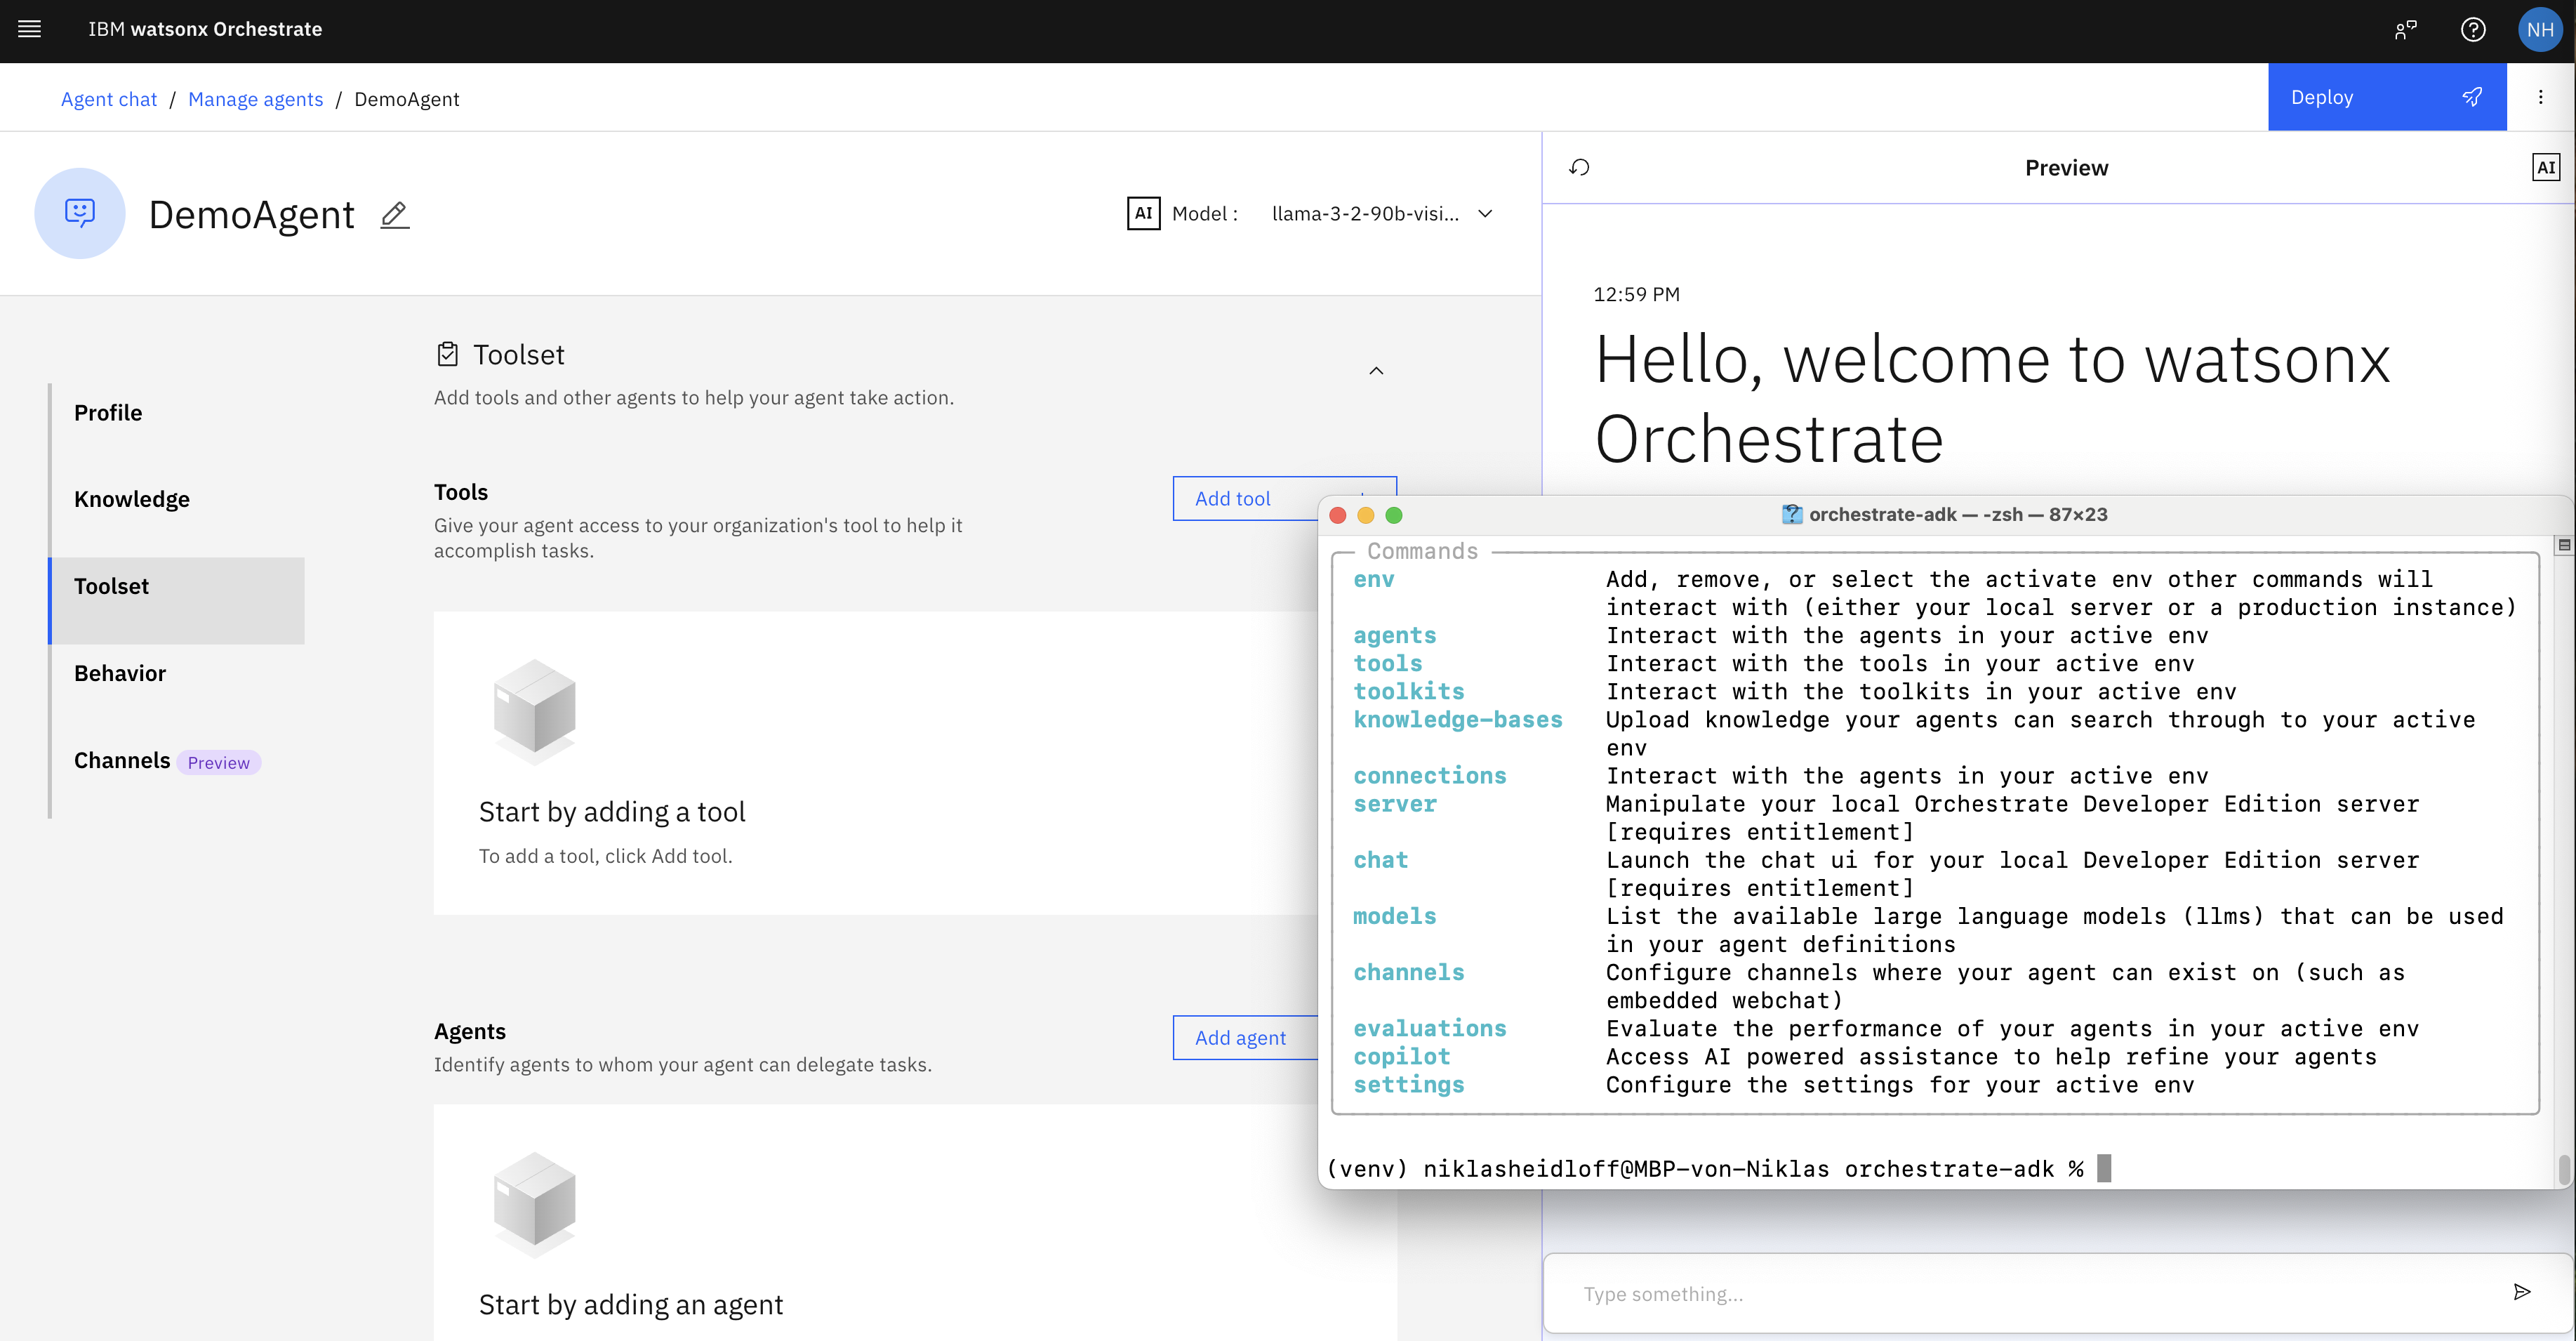Open the hamburger navigation menu
The image size is (2576, 1341).
click(30, 29)
